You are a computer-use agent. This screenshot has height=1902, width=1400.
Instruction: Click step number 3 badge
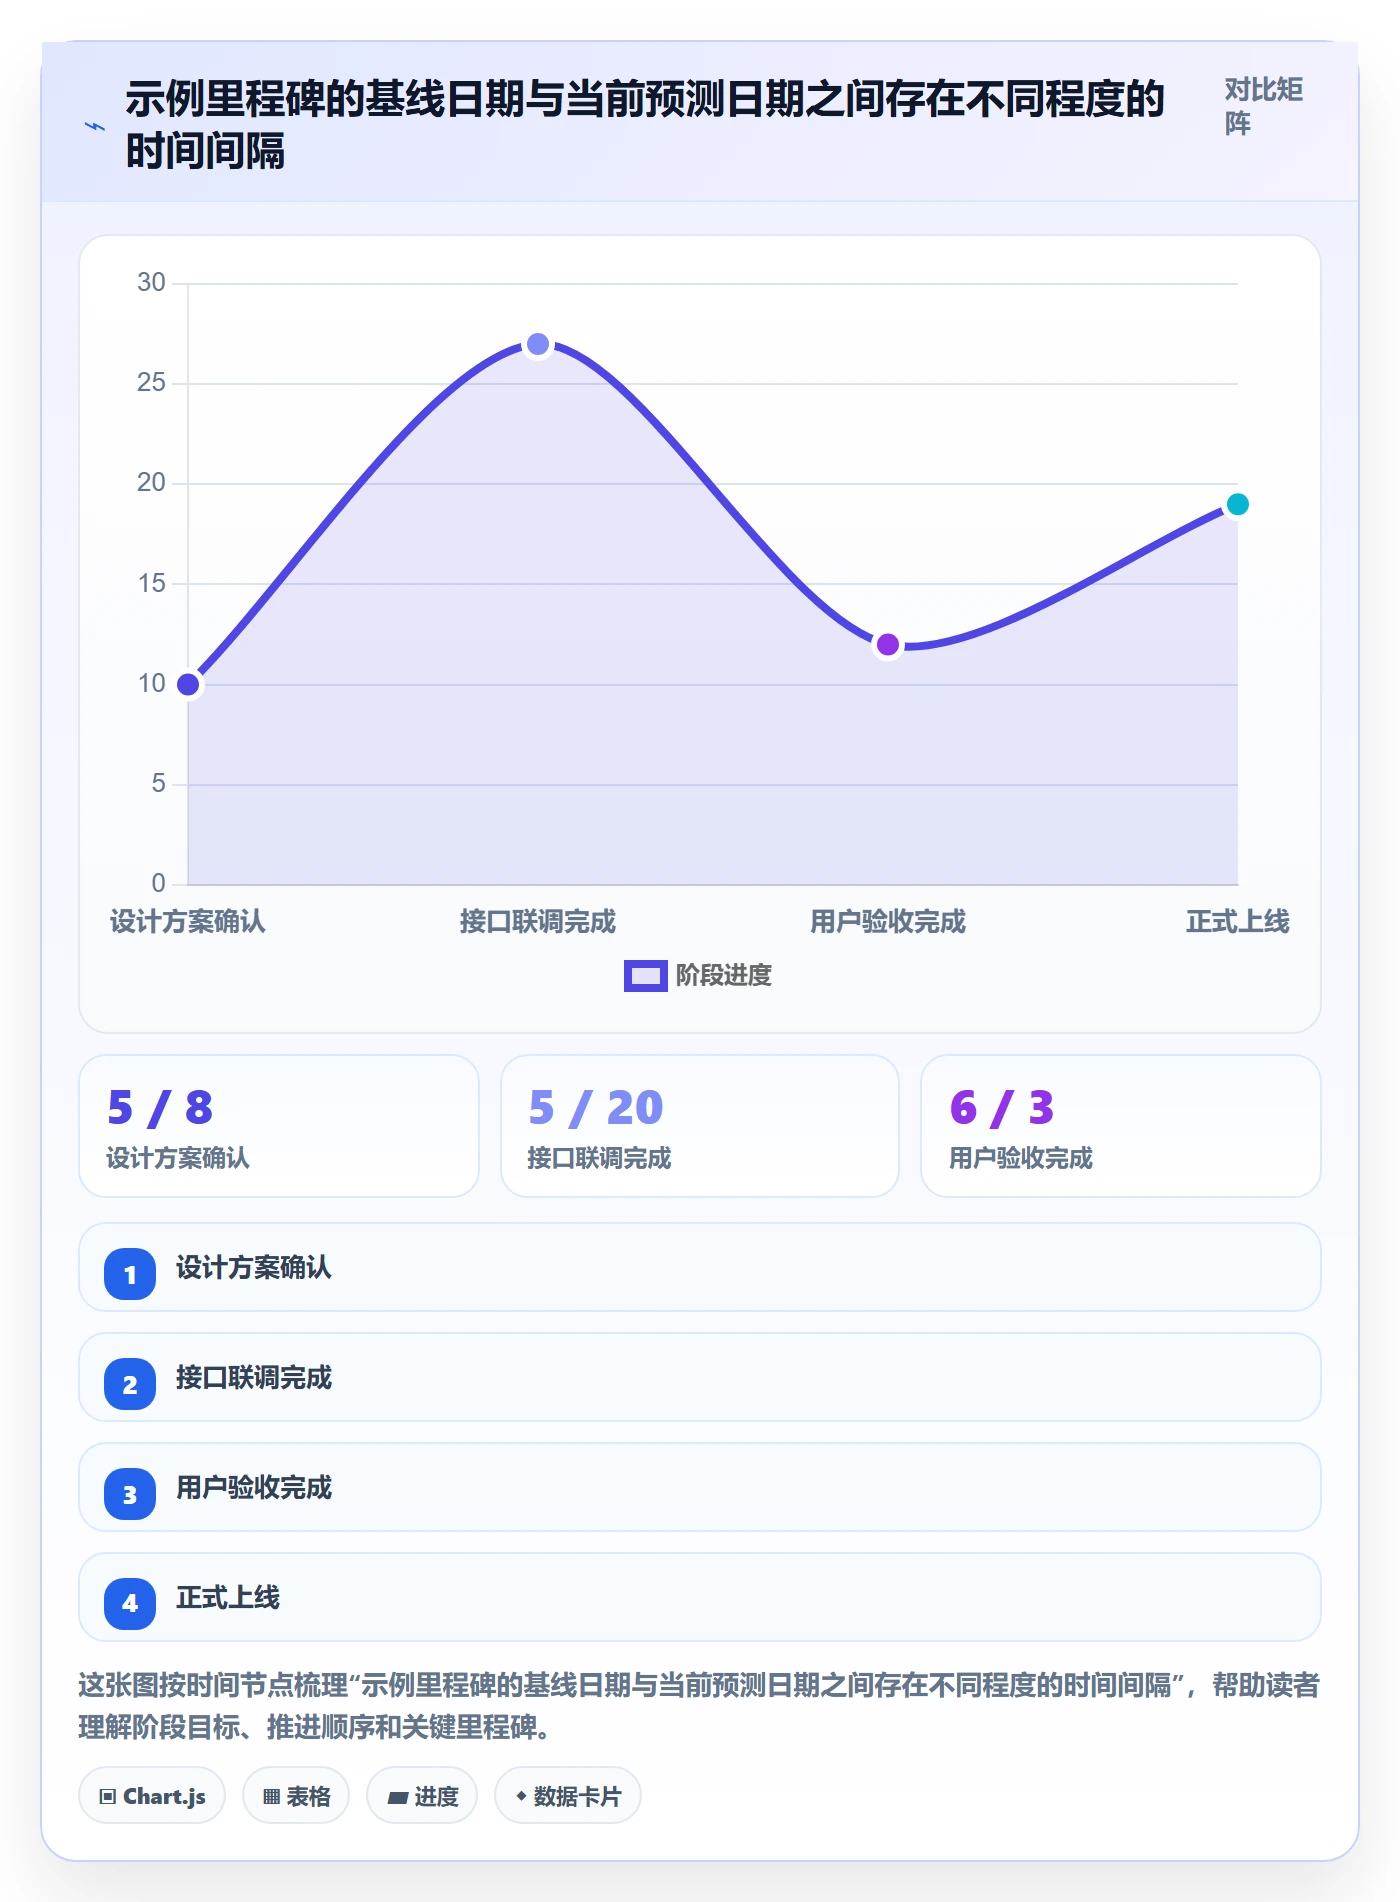(130, 1494)
